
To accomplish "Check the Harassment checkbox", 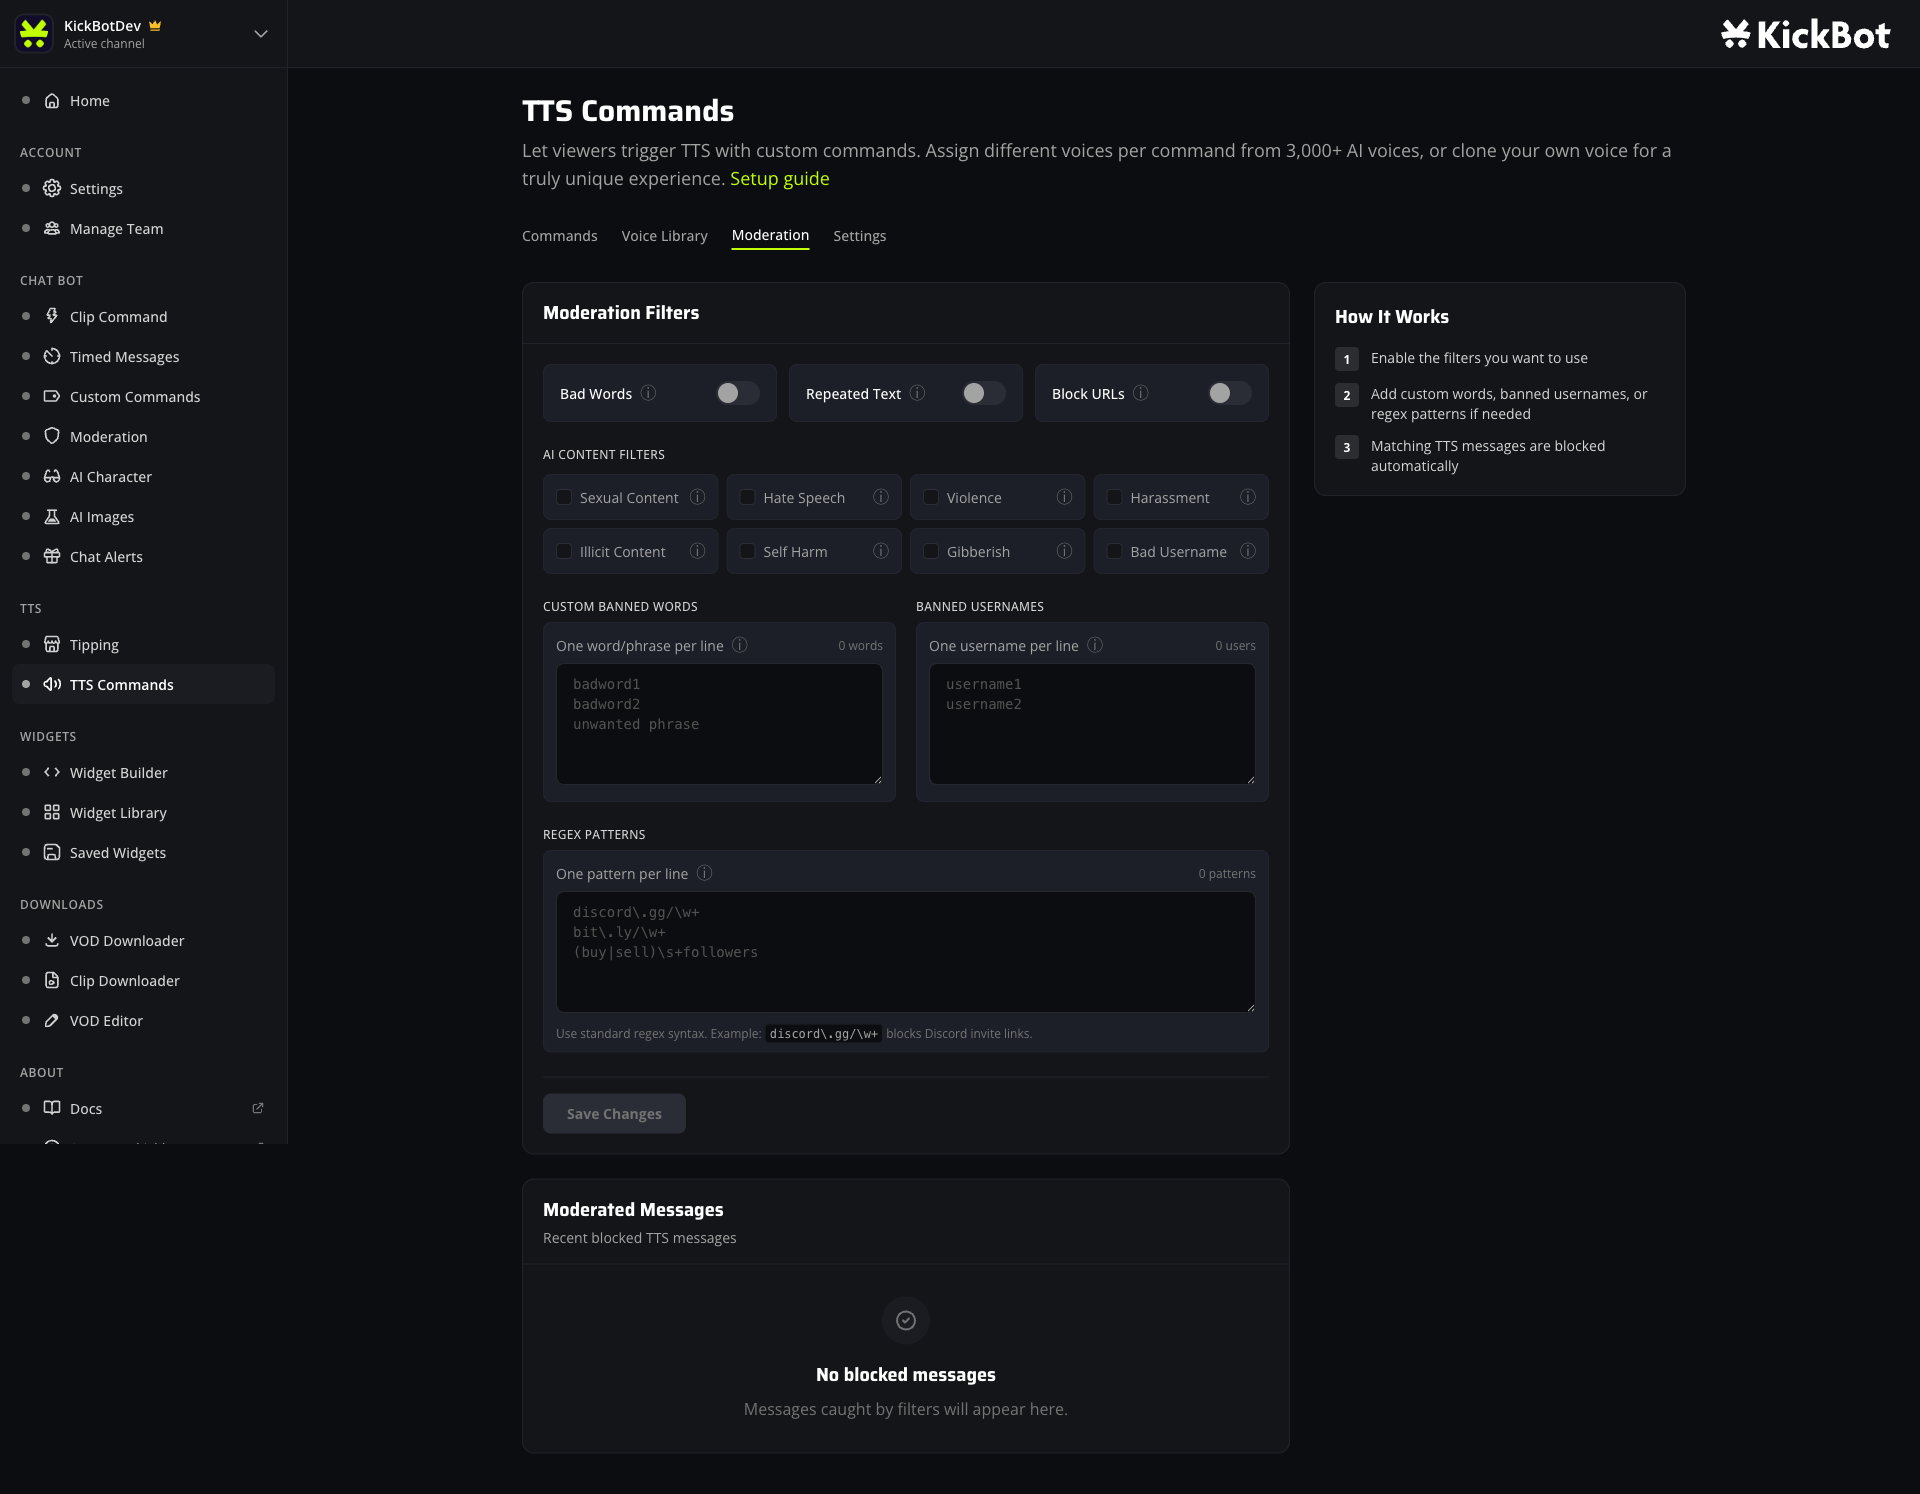I will tap(1114, 497).
